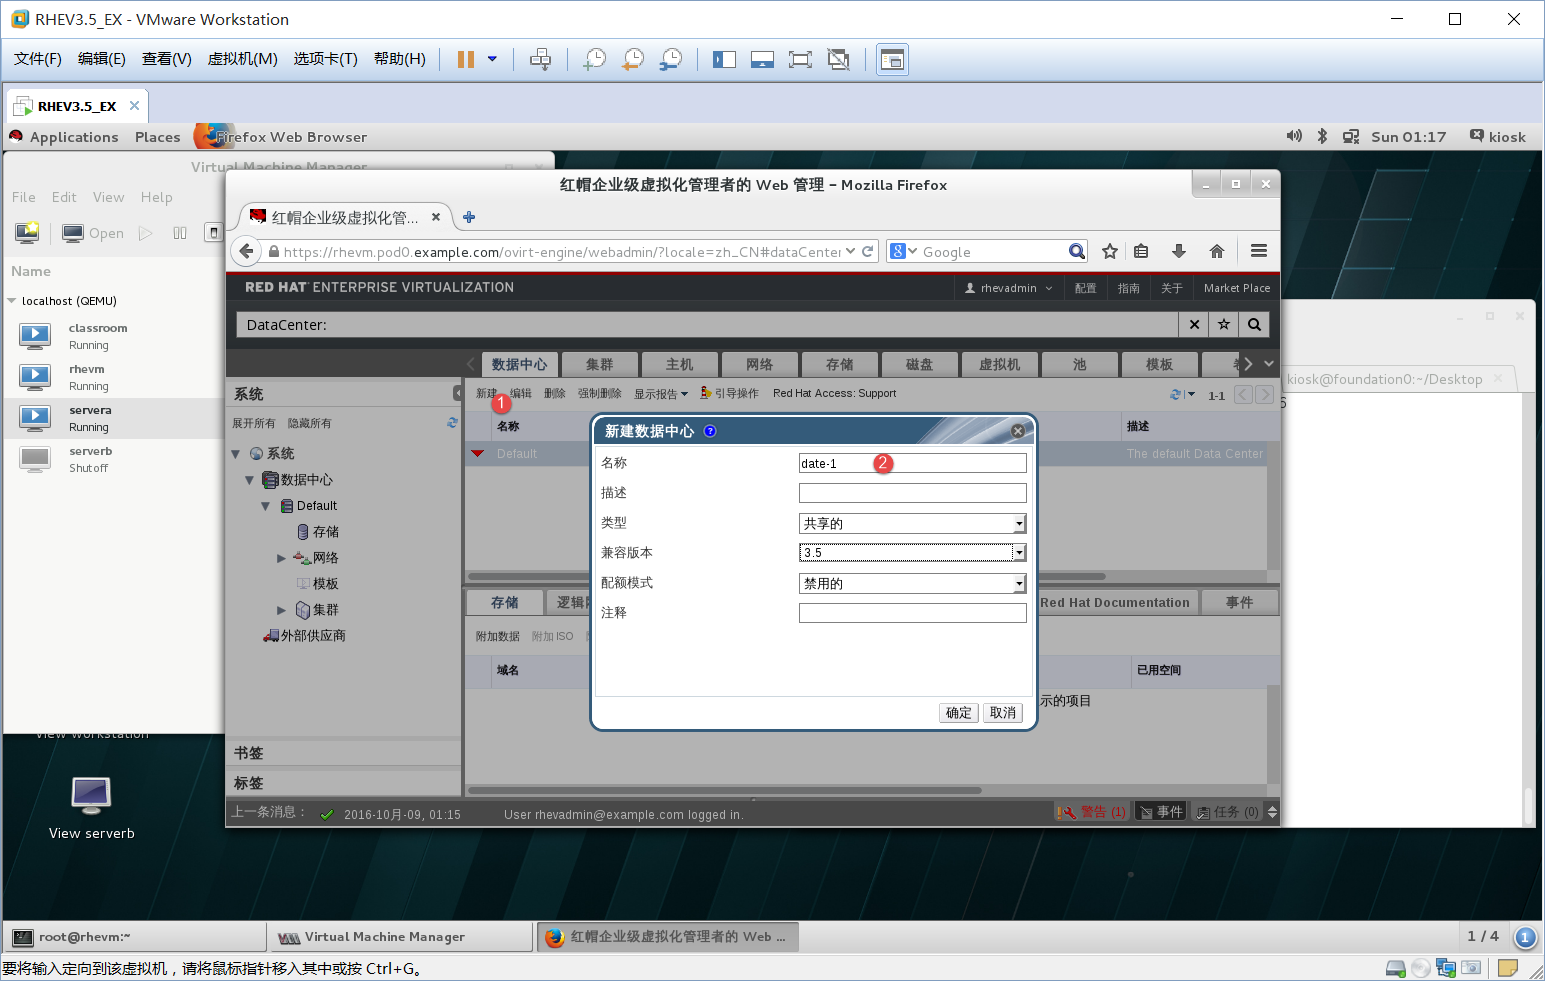Revert to snapshot icon in VMware toolbar
Screen dimensions: 1545x981
(632, 60)
